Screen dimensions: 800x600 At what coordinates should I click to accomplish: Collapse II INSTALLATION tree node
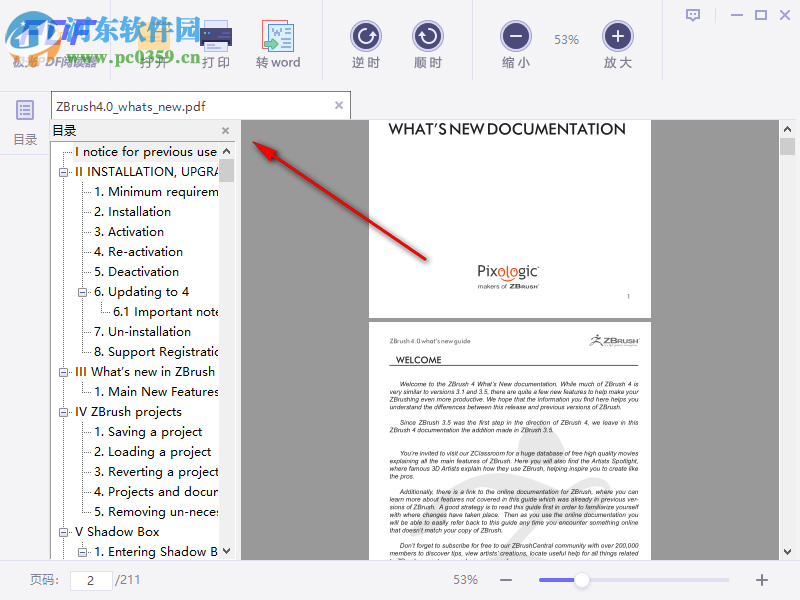(x=63, y=172)
